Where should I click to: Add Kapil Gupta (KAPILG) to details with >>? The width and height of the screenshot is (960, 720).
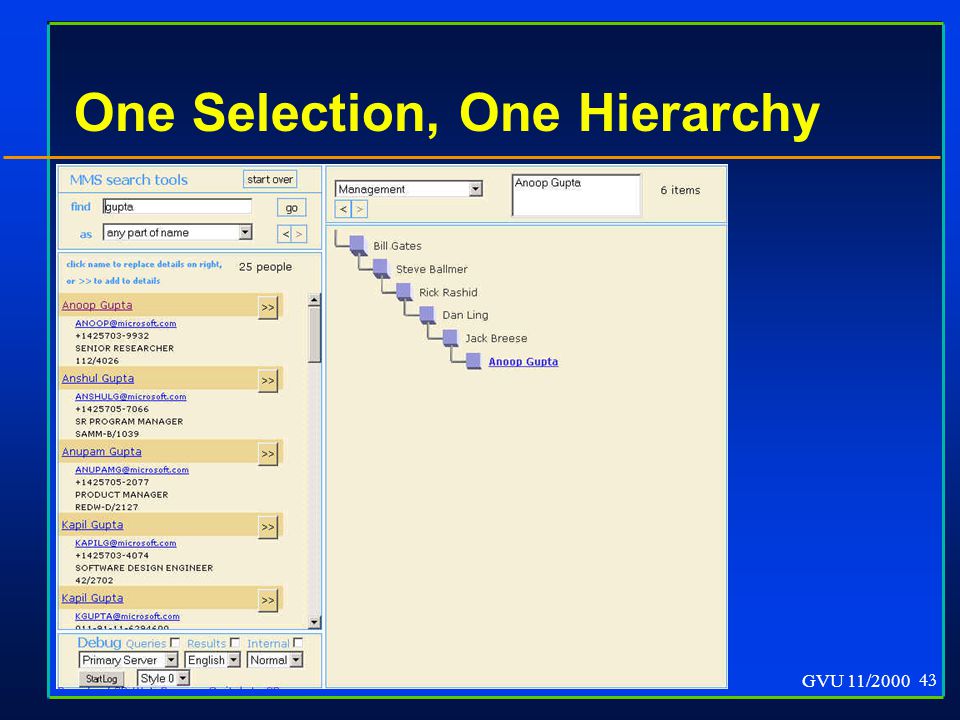pyautogui.click(x=268, y=527)
